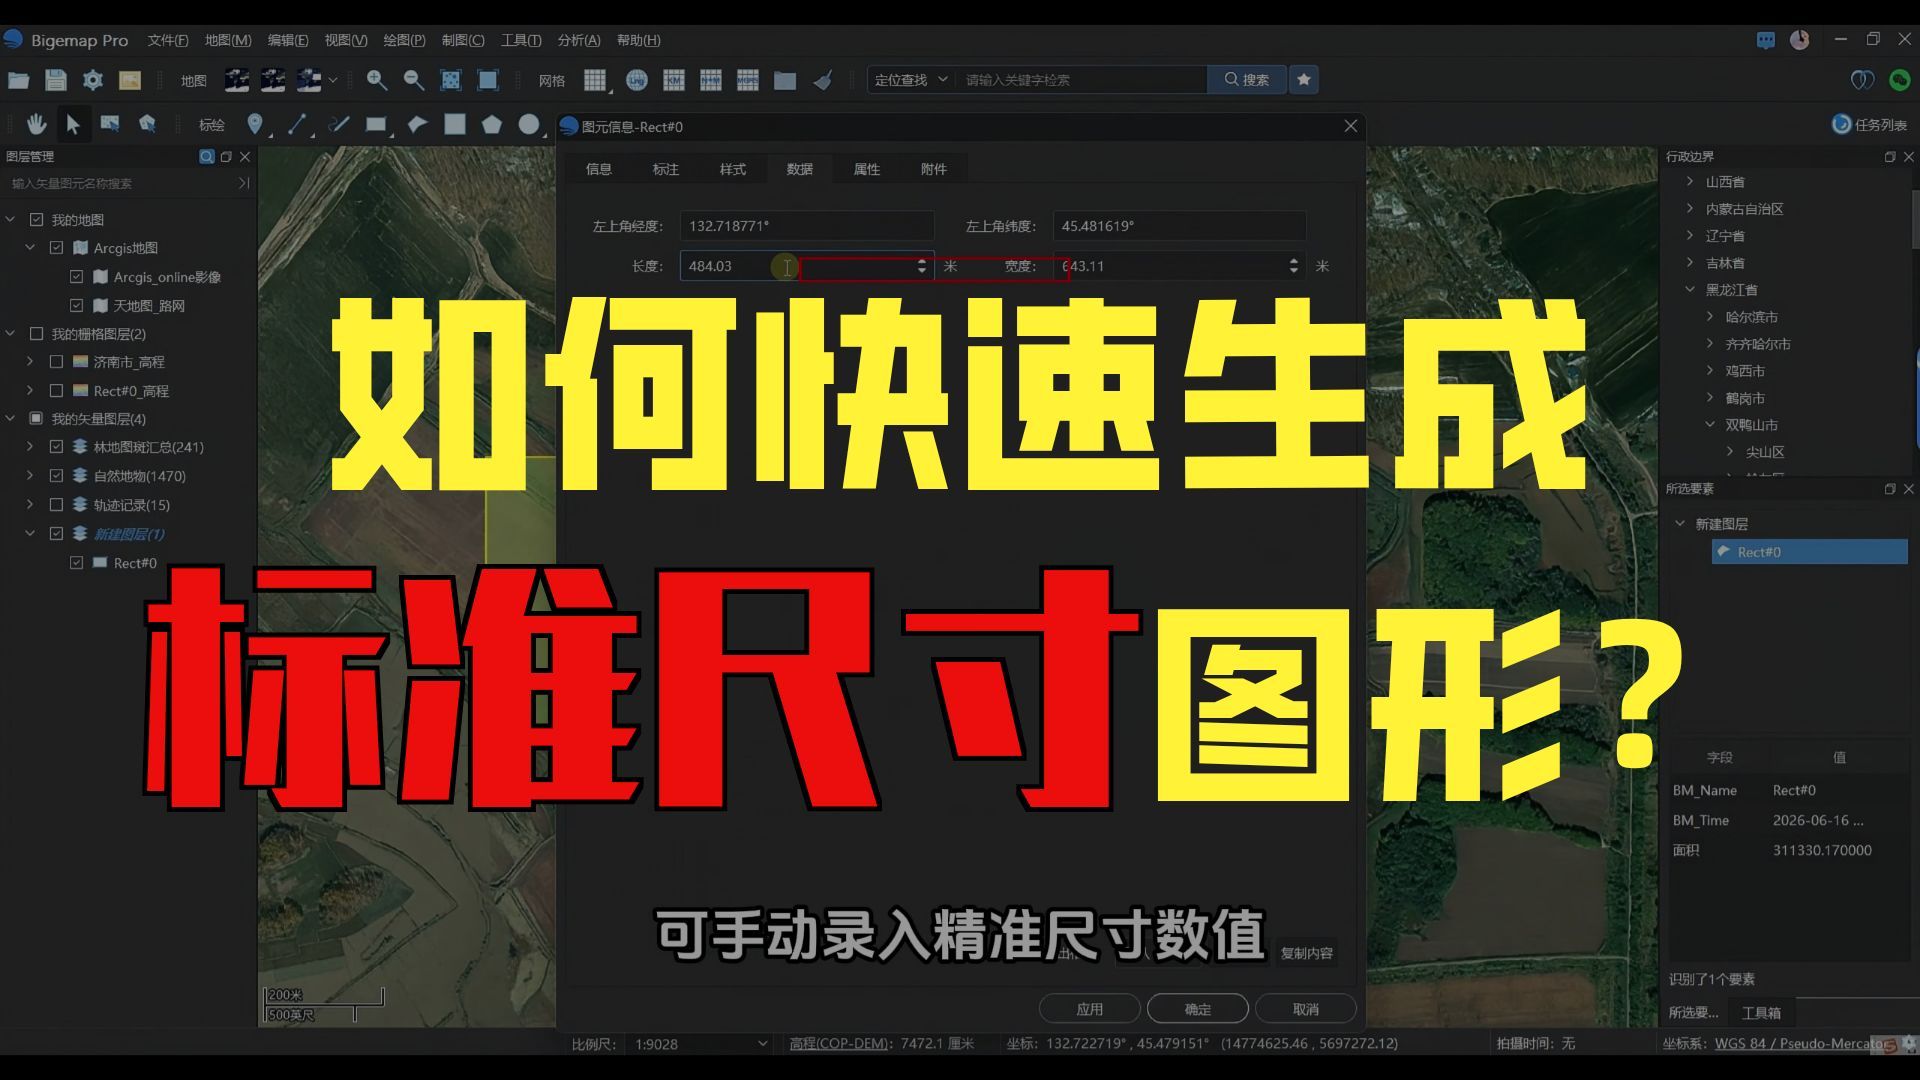The width and height of the screenshot is (1920, 1080).
Task: Collapse the 双鸭山市 node
Action: click(1710, 425)
